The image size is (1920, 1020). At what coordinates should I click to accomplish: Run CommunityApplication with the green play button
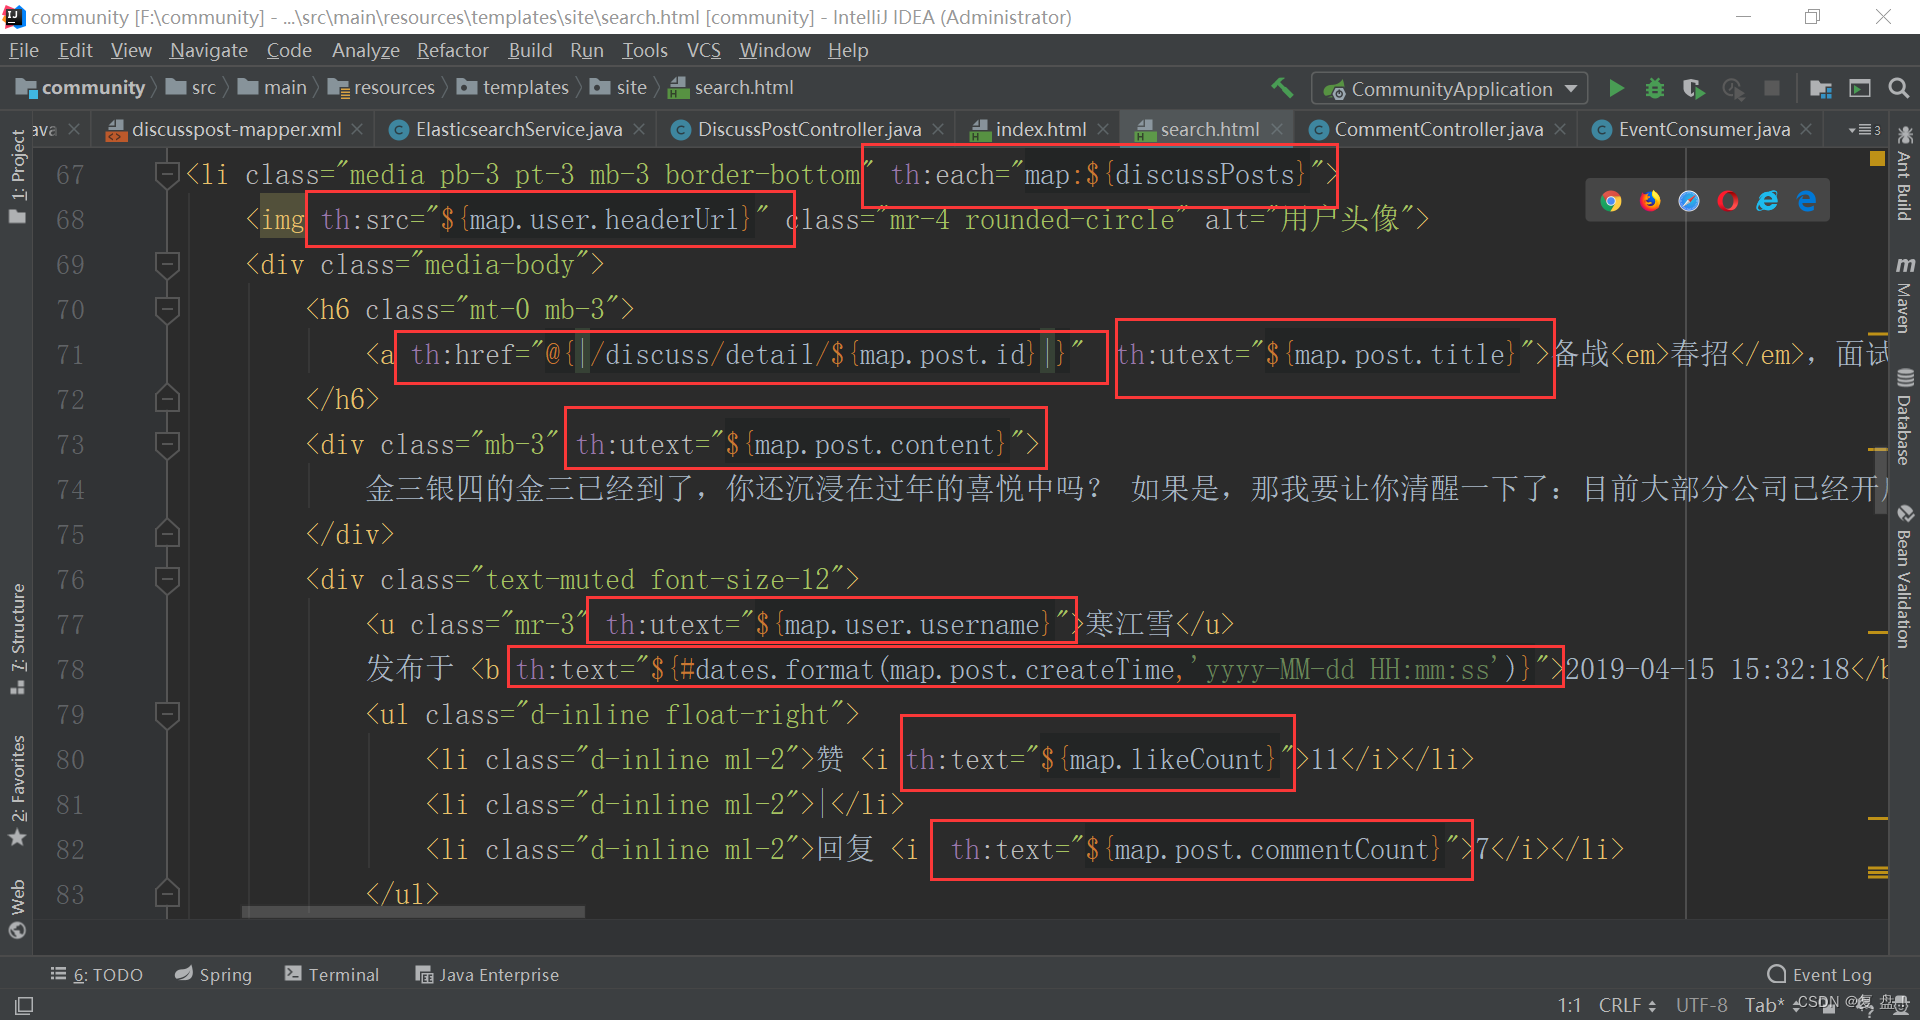[1616, 88]
